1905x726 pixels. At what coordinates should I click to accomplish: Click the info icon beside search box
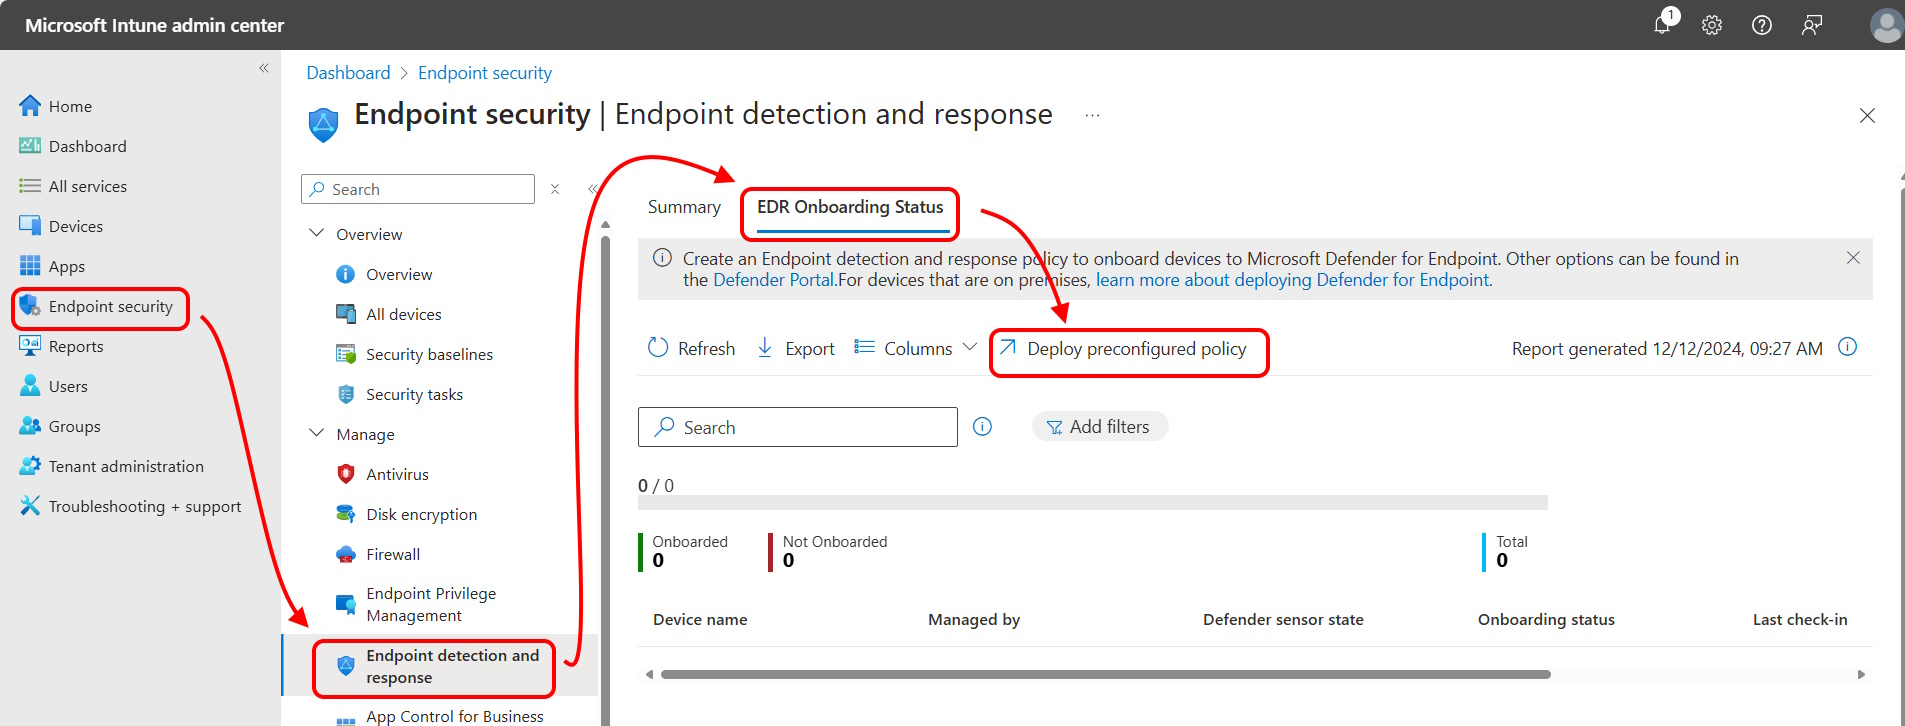coord(983,427)
